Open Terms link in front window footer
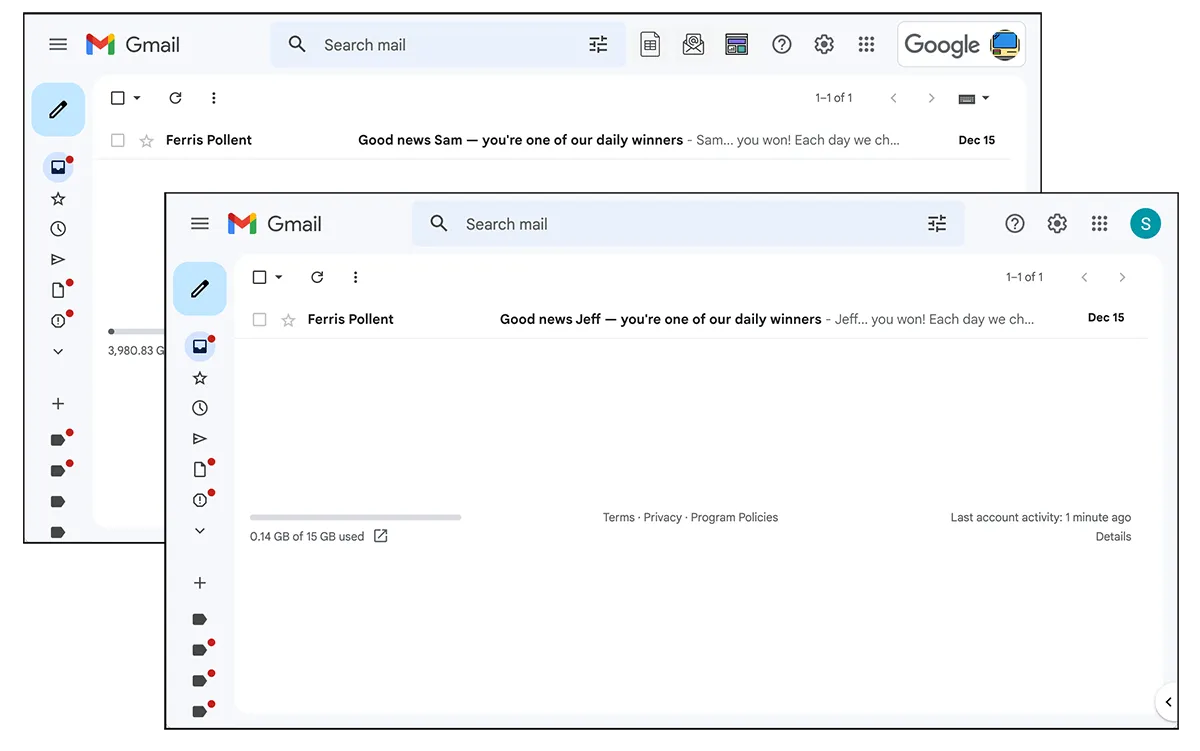This screenshot has width=1200, height=751. pyautogui.click(x=618, y=517)
